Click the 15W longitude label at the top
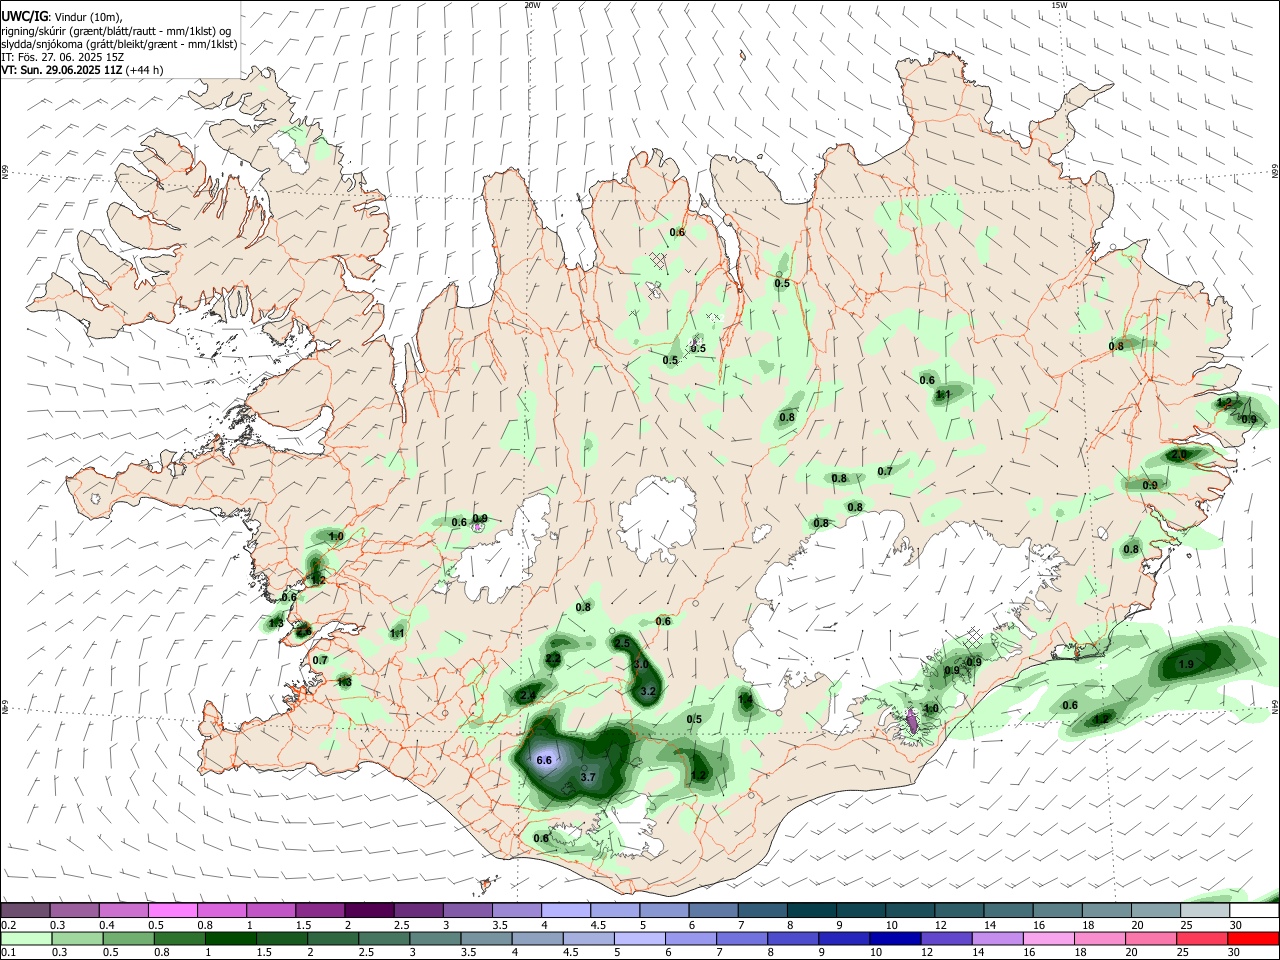1280x960 pixels. [x=1059, y=5]
